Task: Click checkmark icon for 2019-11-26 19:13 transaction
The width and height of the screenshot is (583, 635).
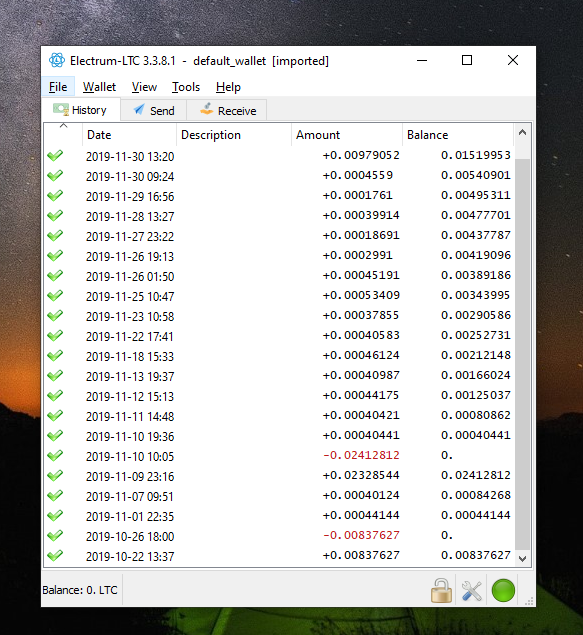Action: click(x=55, y=256)
